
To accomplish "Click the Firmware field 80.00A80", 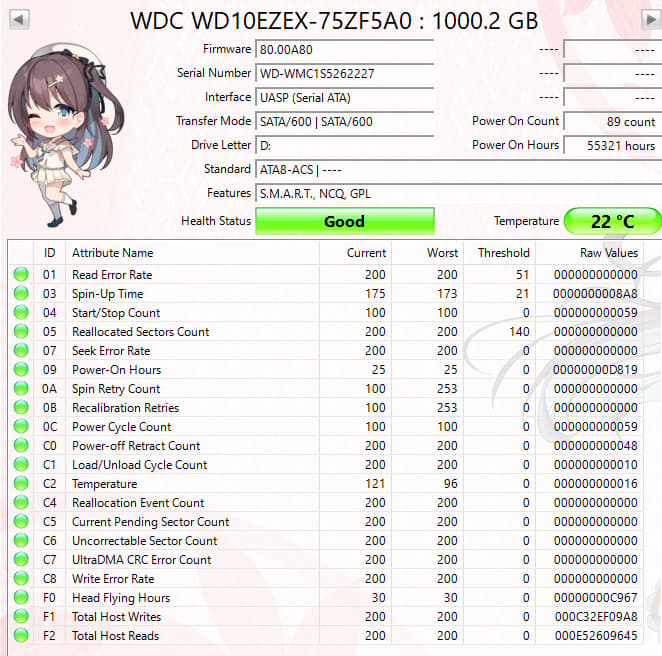I will (x=345, y=49).
